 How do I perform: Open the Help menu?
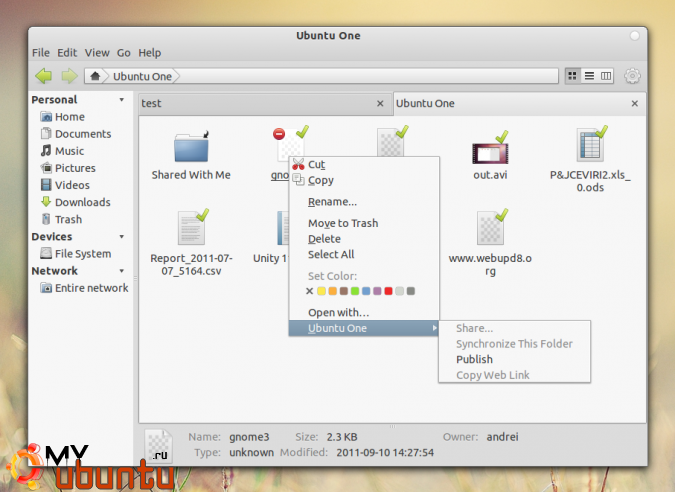click(149, 53)
